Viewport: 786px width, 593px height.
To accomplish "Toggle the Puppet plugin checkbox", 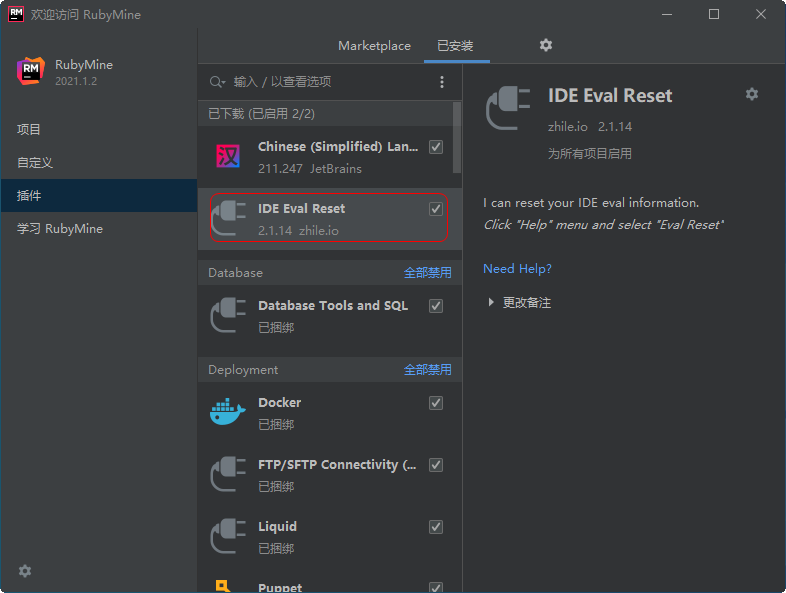I will pyautogui.click(x=436, y=587).
